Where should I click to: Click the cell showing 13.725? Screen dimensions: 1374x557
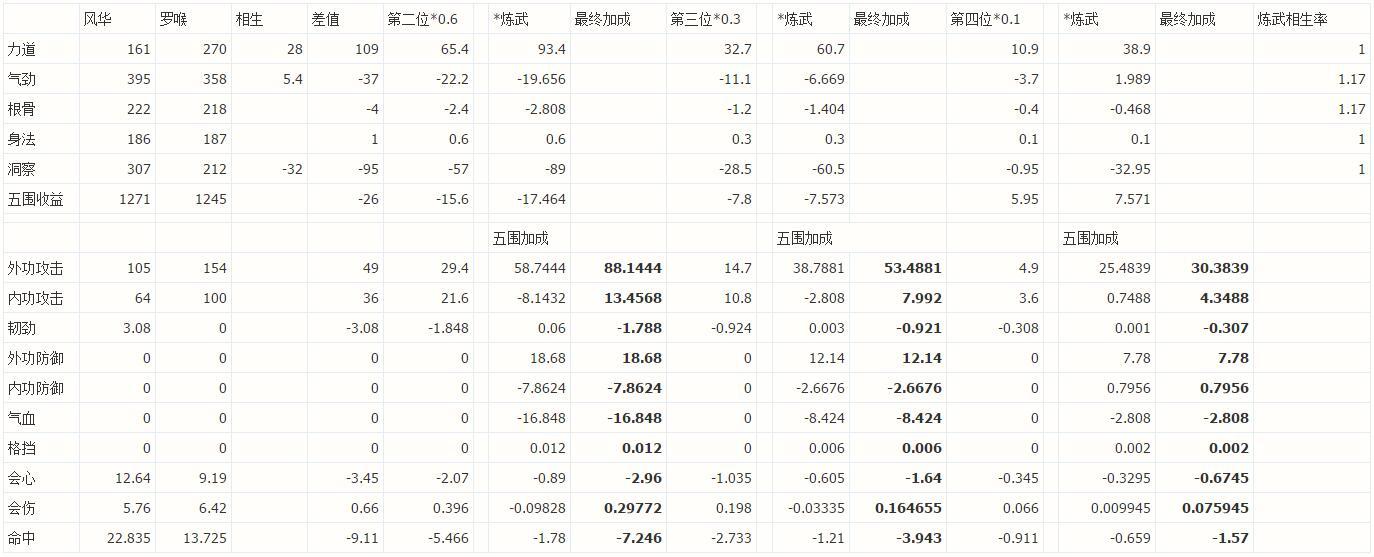(205, 538)
